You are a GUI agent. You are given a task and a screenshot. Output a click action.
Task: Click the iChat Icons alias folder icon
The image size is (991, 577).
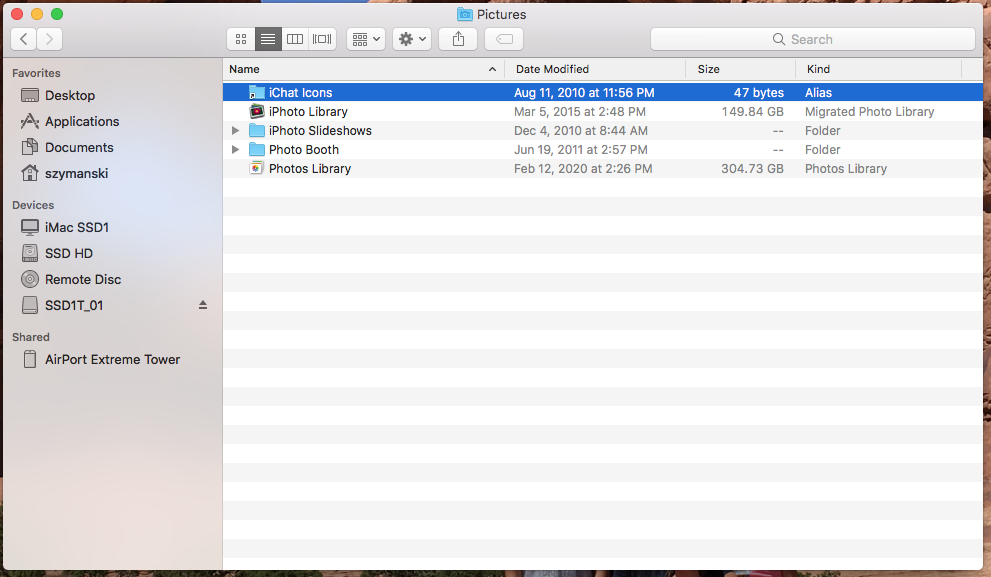point(257,92)
